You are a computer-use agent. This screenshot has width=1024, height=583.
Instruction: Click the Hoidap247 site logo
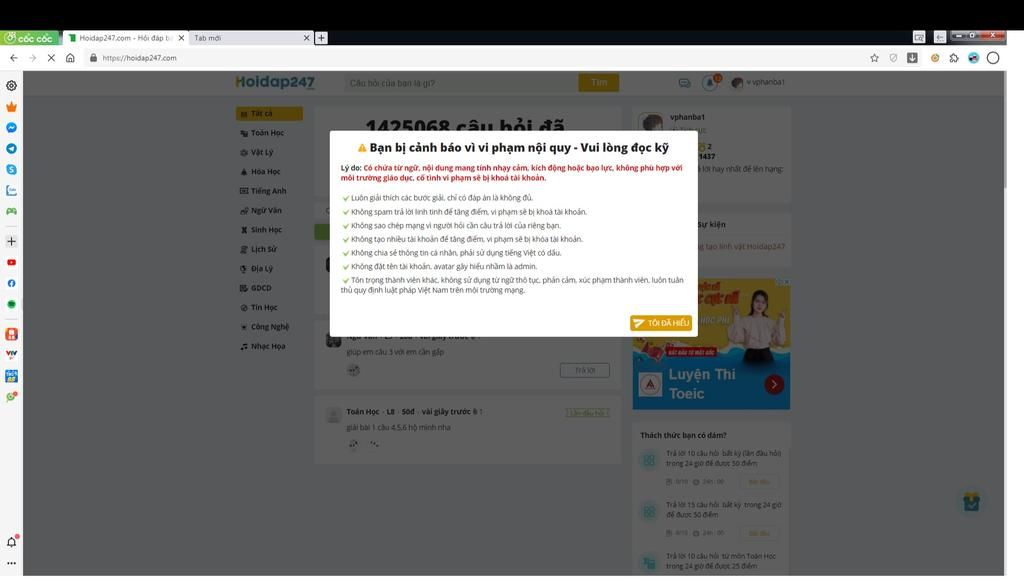click(x=275, y=82)
